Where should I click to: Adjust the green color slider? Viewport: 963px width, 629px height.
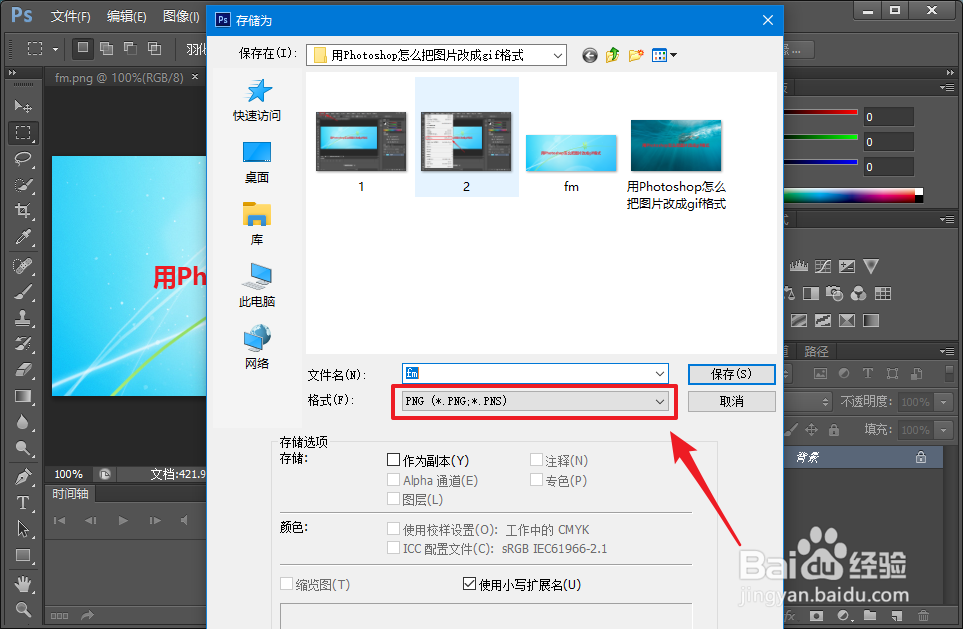821,136
